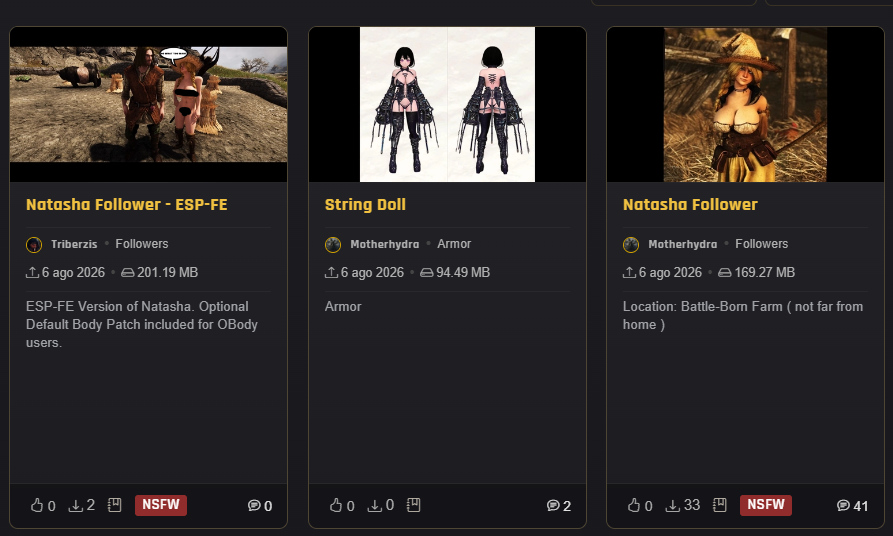
Task: Open the 41 comments bubble icon
Action: [x=843, y=506]
